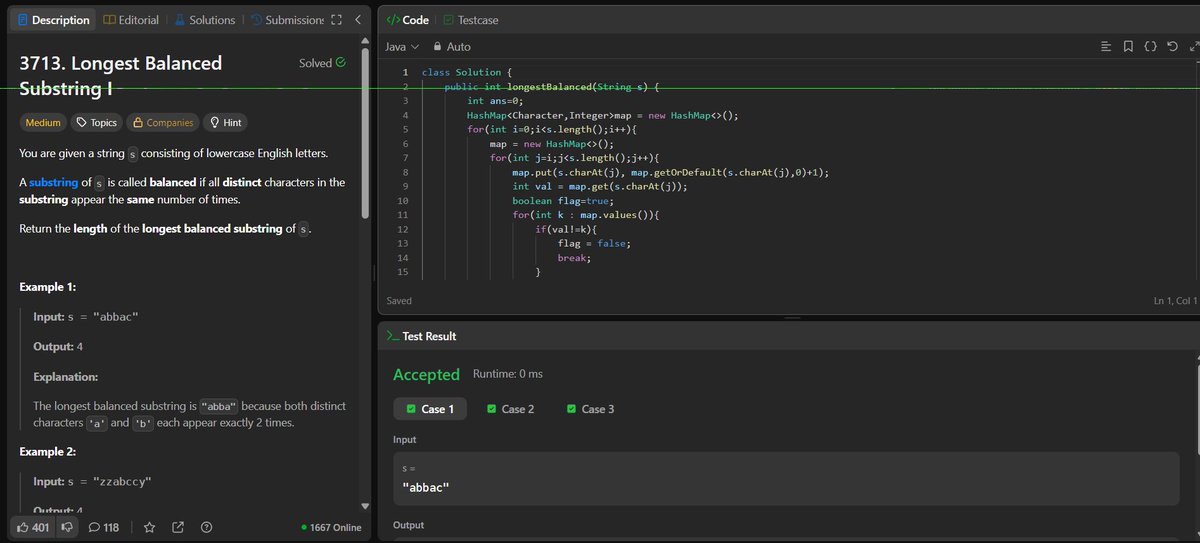Click the description panel vertical scrollbar
This screenshot has height=543, width=1200.
(365, 135)
